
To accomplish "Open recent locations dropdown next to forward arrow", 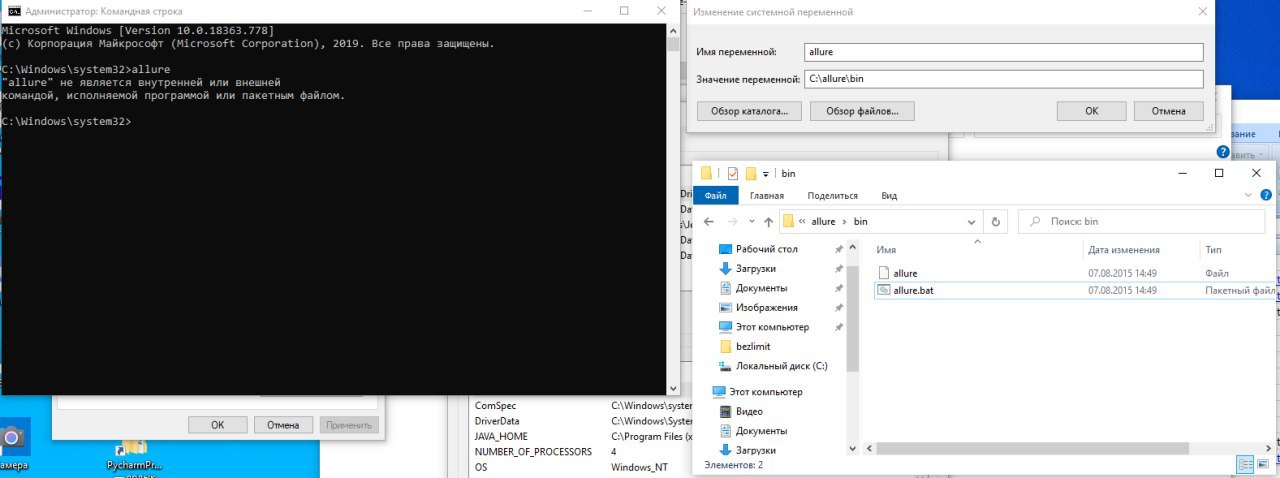I will pos(752,222).
